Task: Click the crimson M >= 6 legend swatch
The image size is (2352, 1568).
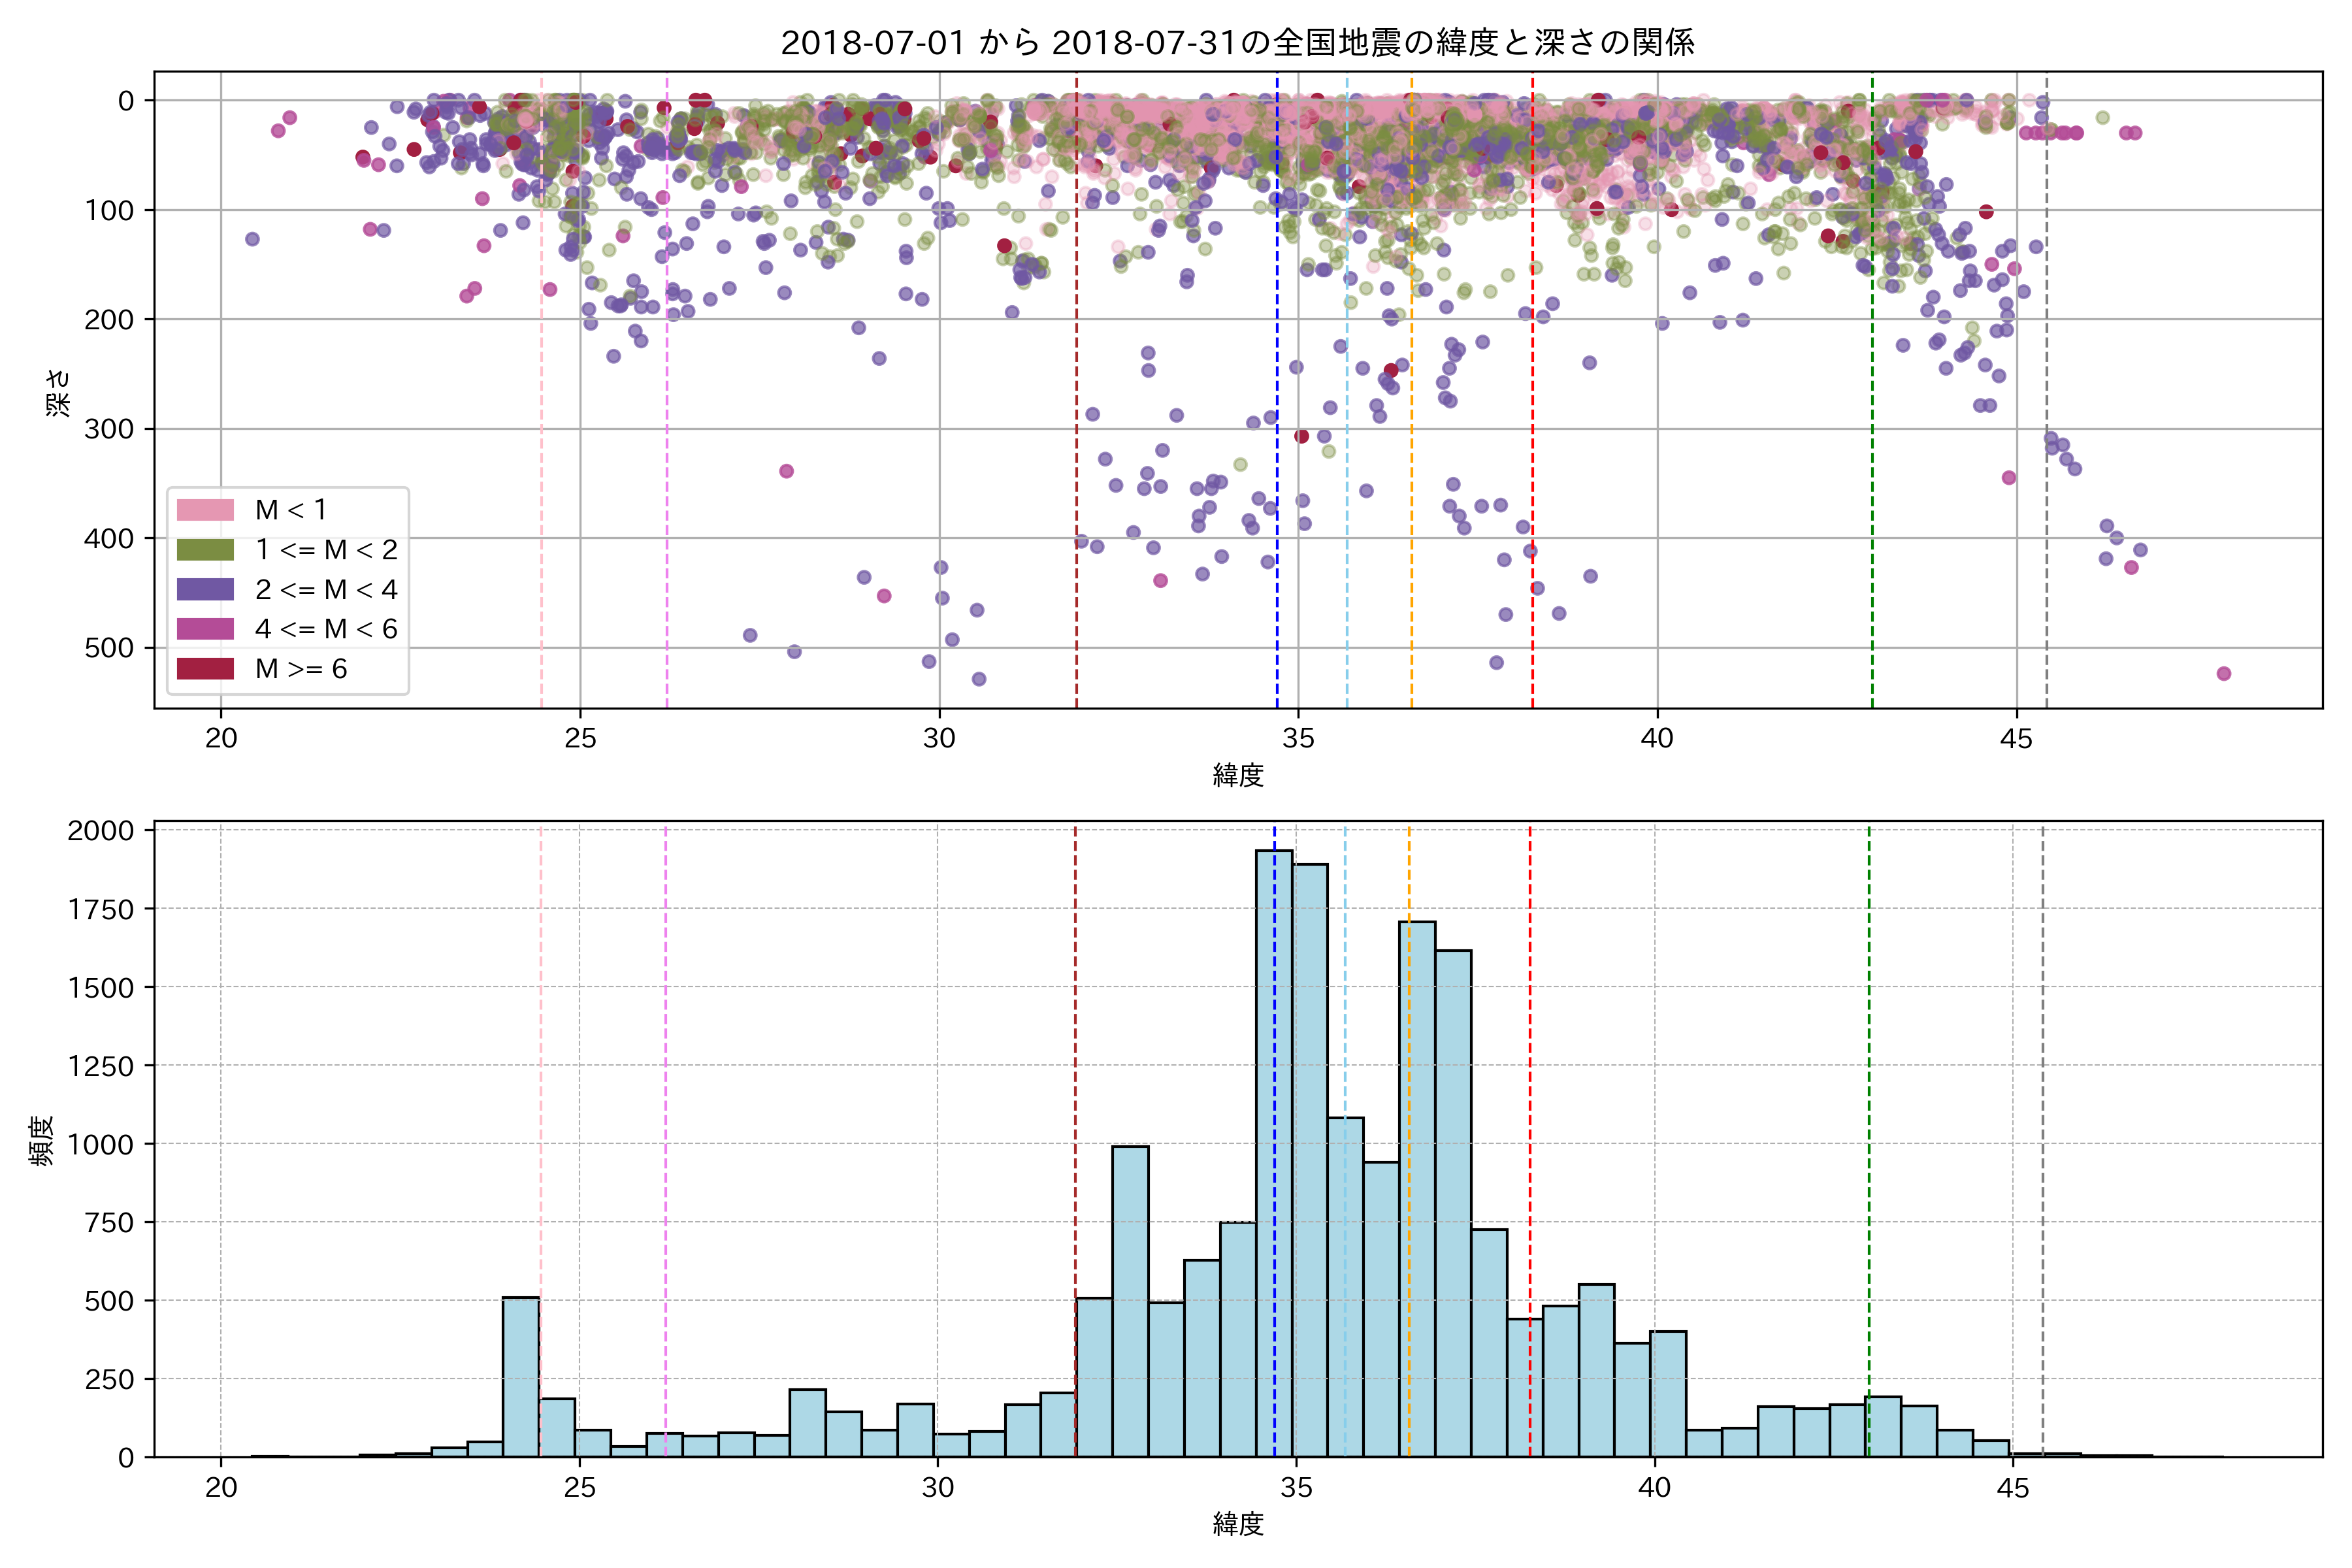Action: pyautogui.click(x=205, y=668)
